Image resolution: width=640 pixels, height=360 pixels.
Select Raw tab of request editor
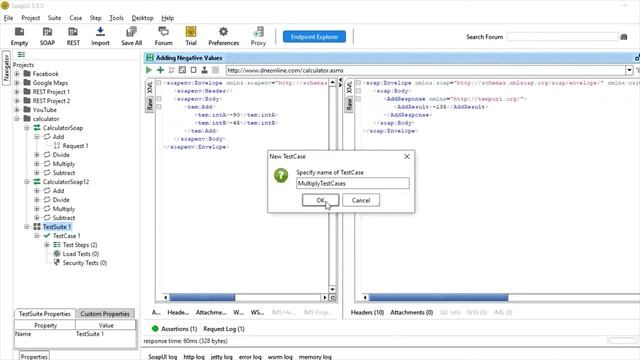point(150,104)
